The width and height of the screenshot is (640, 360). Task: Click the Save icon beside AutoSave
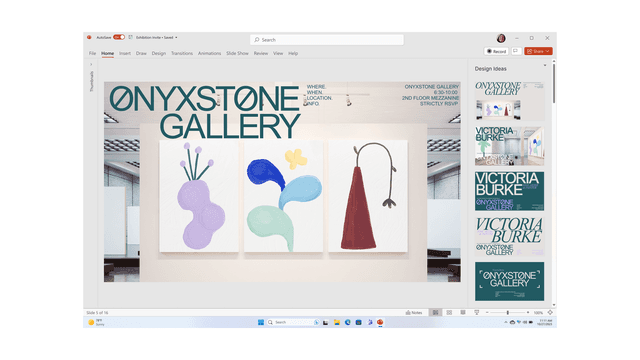[131, 37]
